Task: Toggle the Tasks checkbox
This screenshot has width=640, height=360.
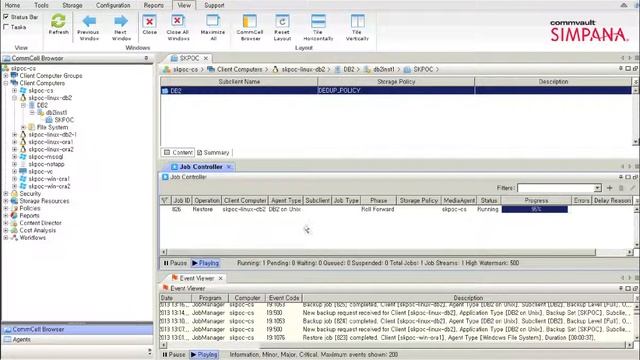Action: tap(6, 27)
